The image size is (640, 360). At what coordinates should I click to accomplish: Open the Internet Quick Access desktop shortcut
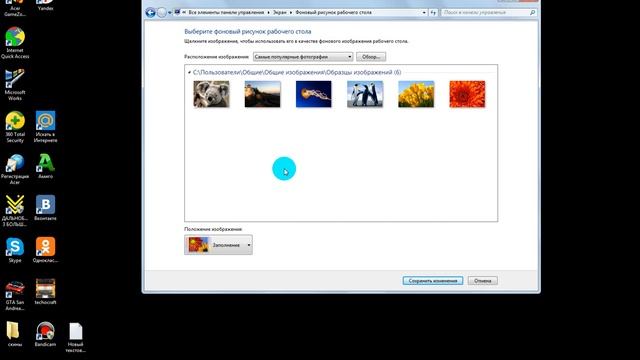(x=15, y=43)
